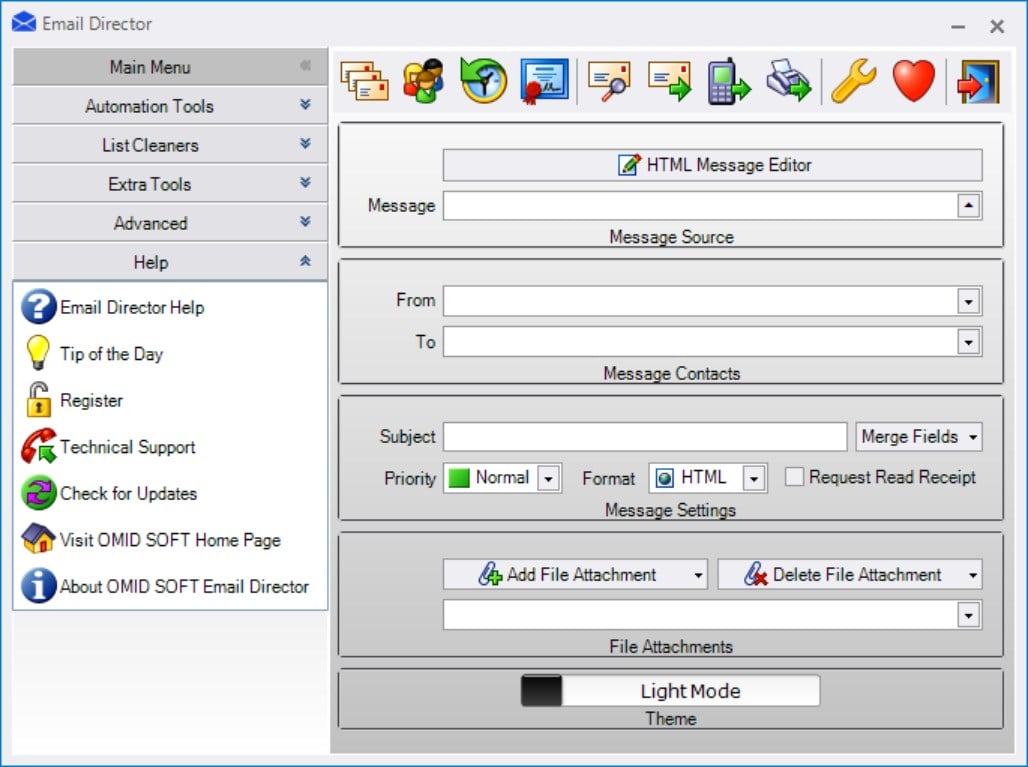Collapse sidebar with Main Menu double arrow
The image size is (1028, 767).
[x=305, y=66]
